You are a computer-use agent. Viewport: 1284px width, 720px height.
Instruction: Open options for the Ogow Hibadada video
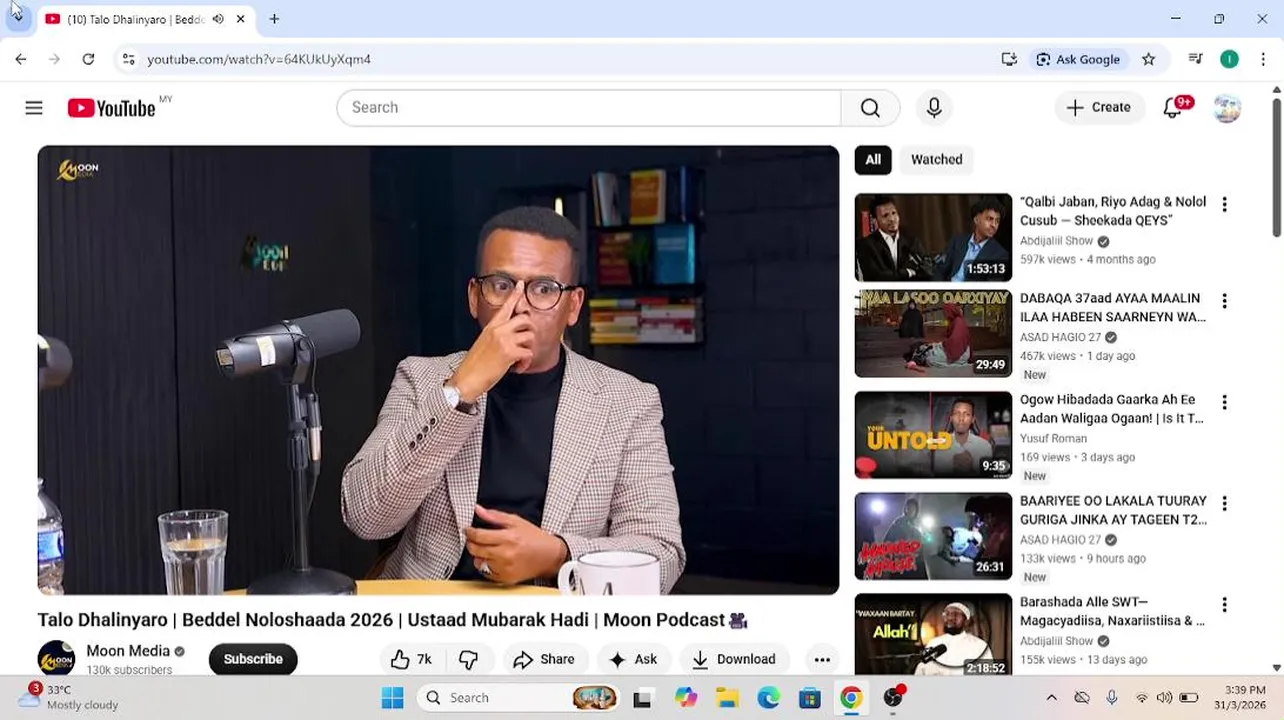tap(1224, 402)
